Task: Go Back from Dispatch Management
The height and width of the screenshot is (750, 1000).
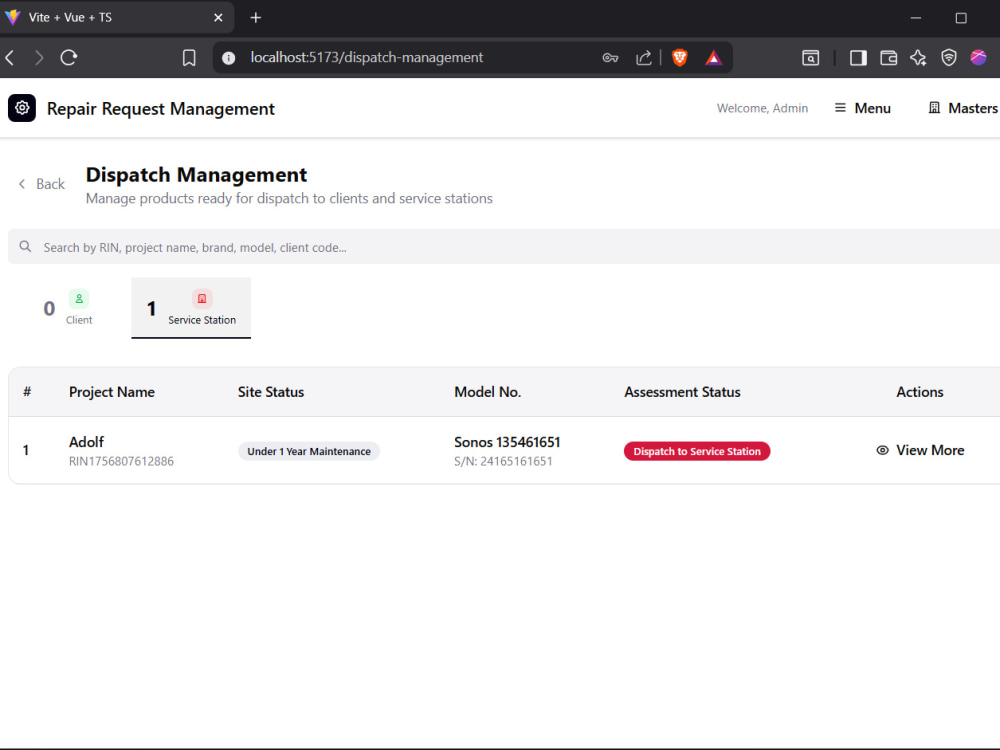Action: tap(42, 184)
